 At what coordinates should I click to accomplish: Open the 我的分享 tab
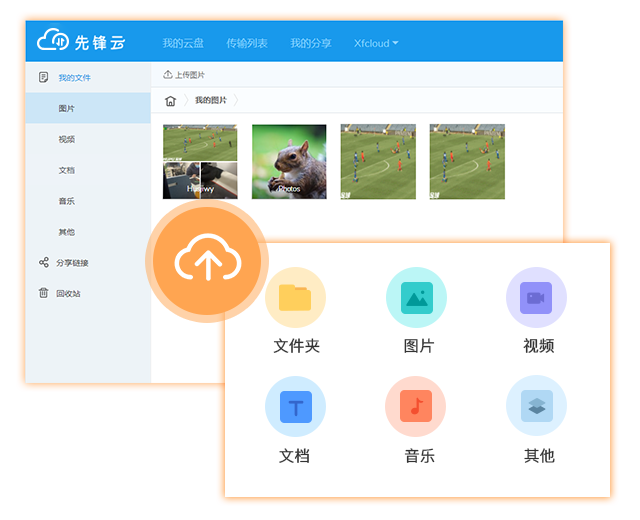click(311, 44)
